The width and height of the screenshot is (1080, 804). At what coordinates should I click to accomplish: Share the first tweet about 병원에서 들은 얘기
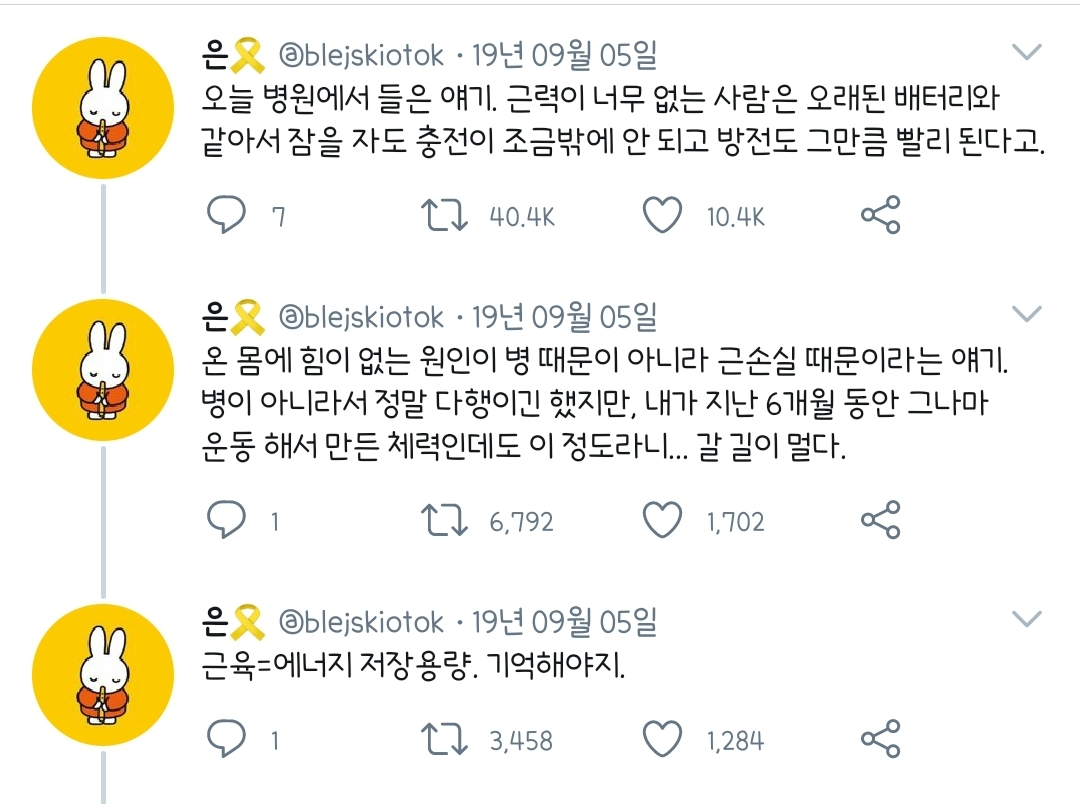pos(880,215)
